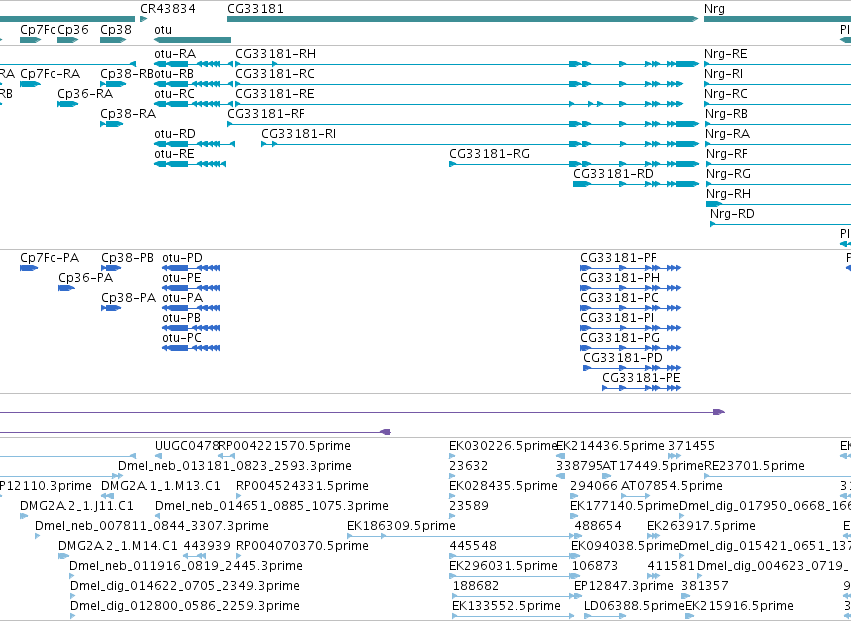Open EST Dmel_neb_013181_0823_2593.3prime

[235, 466]
